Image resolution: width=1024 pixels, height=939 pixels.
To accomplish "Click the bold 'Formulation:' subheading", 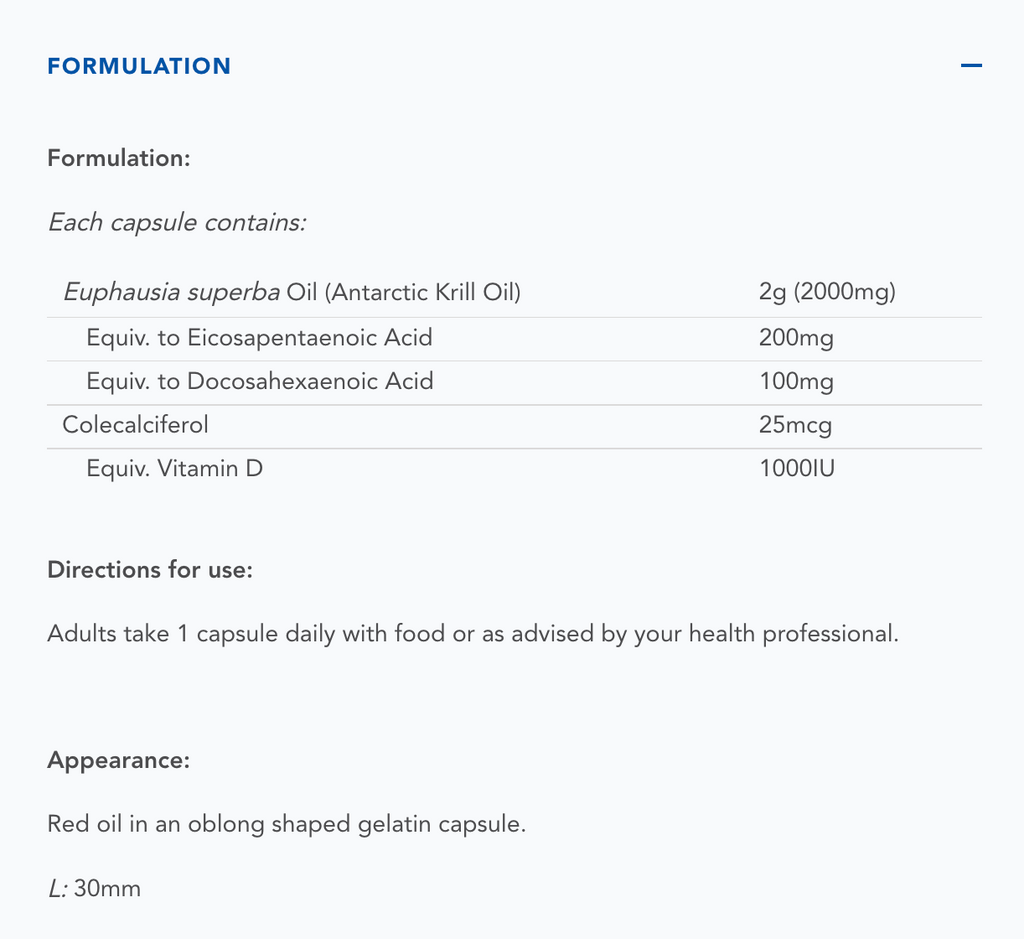I will (119, 158).
